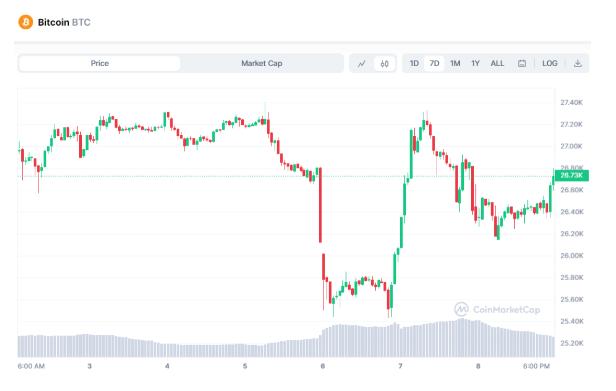
Task: Choose the 1D time range
Action: click(x=414, y=64)
